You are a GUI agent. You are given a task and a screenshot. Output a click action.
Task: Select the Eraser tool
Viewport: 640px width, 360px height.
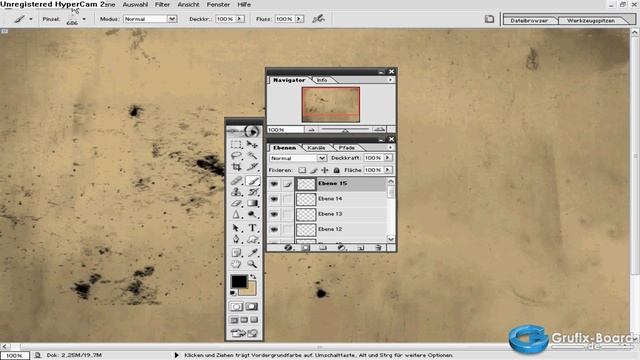(236, 203)
